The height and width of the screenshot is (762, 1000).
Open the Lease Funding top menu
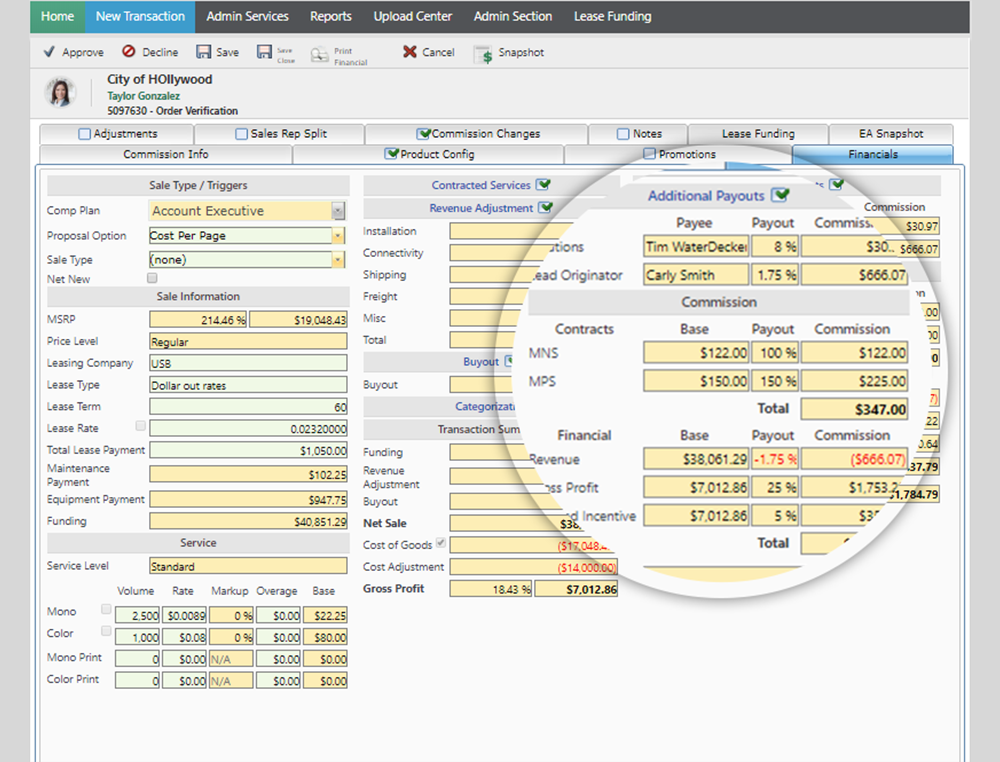612,17
